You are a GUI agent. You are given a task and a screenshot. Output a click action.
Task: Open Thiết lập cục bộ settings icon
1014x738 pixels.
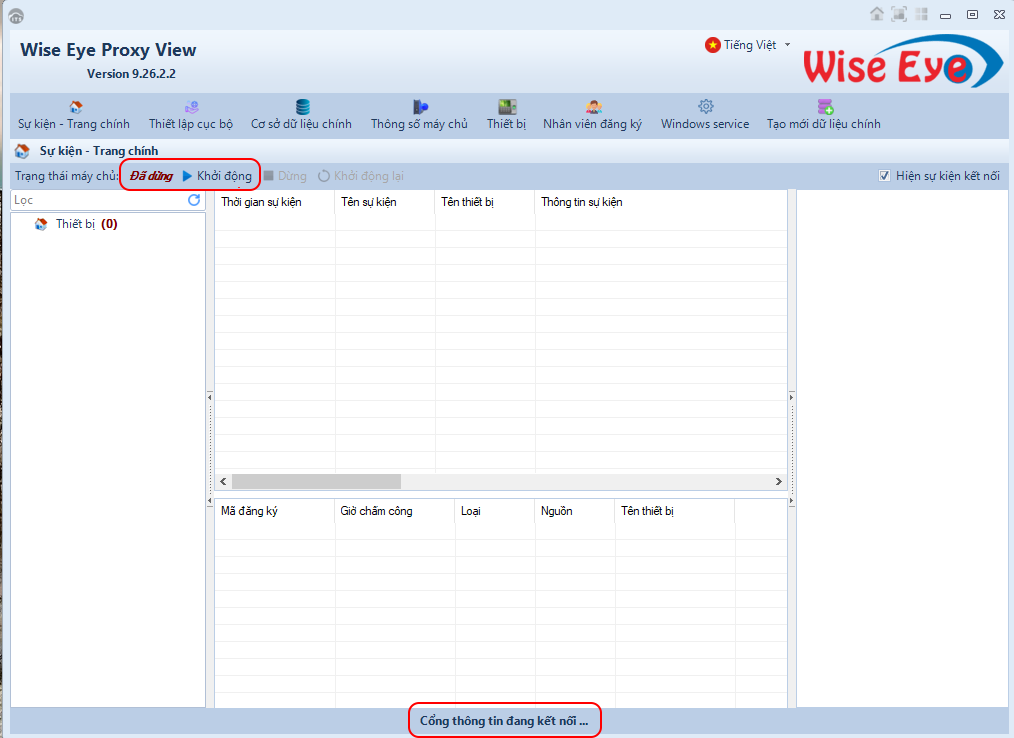point(191,108)
